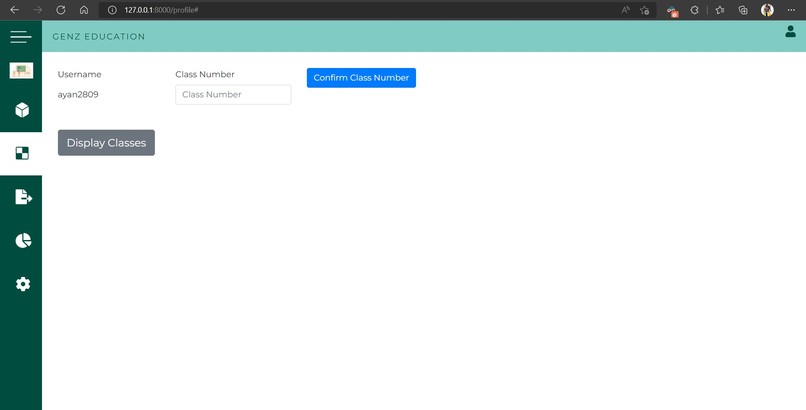Image resolution: width=806 pixels, height=410 pixels.
Task: Open the hamburger menu in the sidebar
Action: pyautogui.click(x=21, y=36)
